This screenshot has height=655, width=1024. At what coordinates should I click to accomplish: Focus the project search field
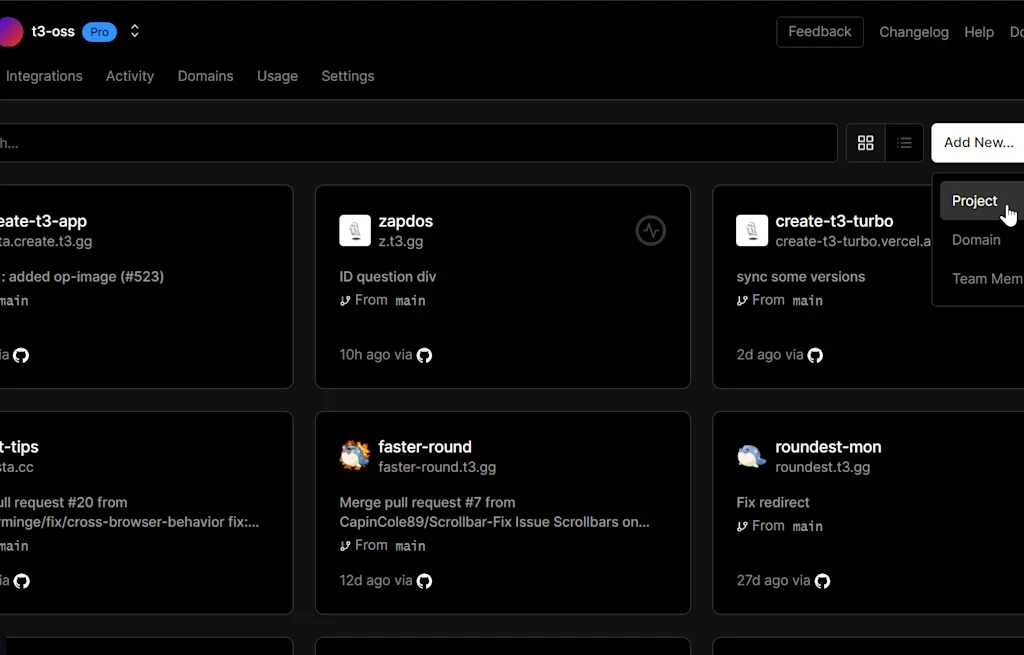click(418, 142)
